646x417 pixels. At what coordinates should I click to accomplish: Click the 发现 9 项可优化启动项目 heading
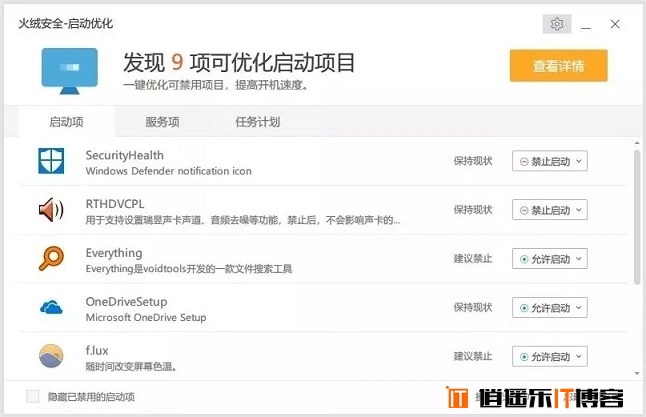click(239, 63)
